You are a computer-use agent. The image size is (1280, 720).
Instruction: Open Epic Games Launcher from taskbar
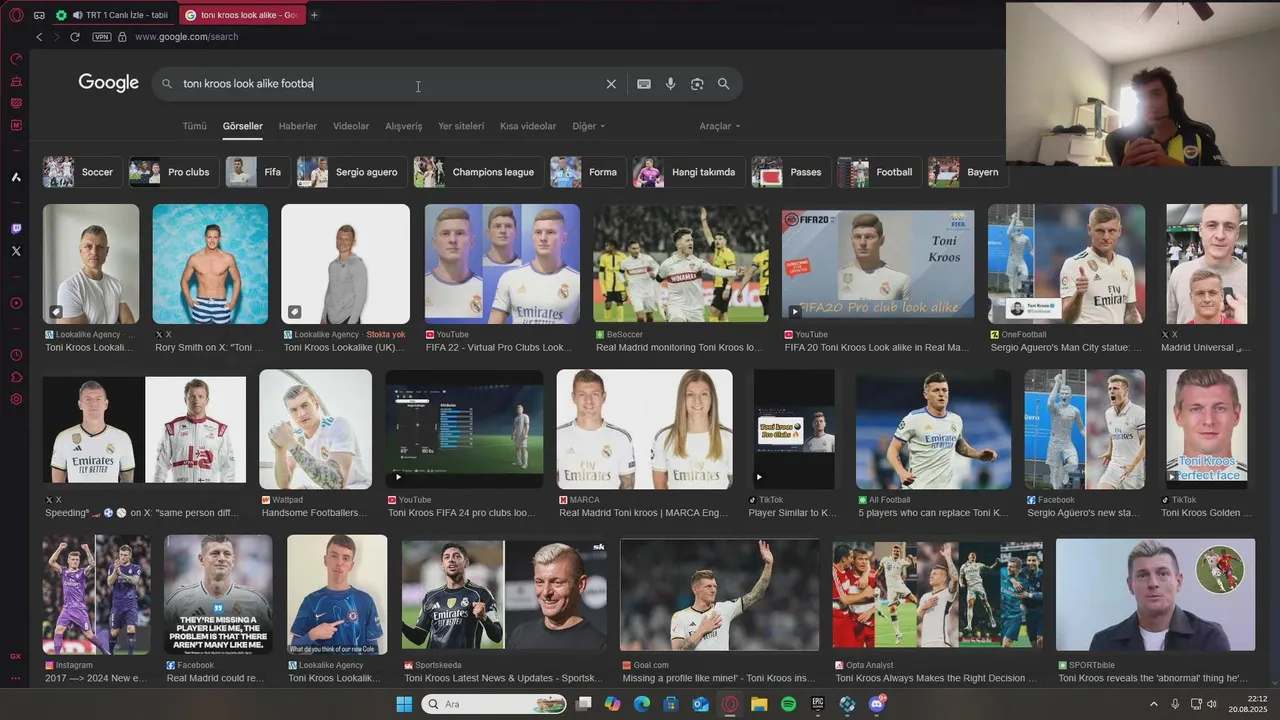tap(818, 704)
